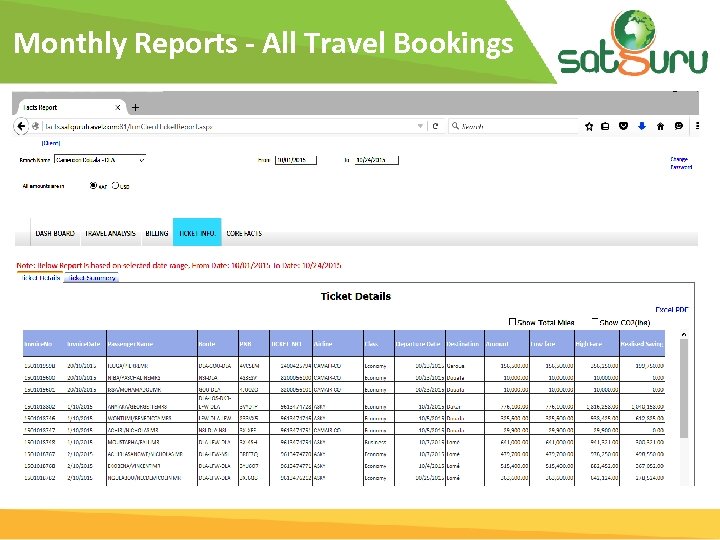Click the Pocket save icon
Image resolution: width=720 pixels, height=540 pixels.
point(623,126)
